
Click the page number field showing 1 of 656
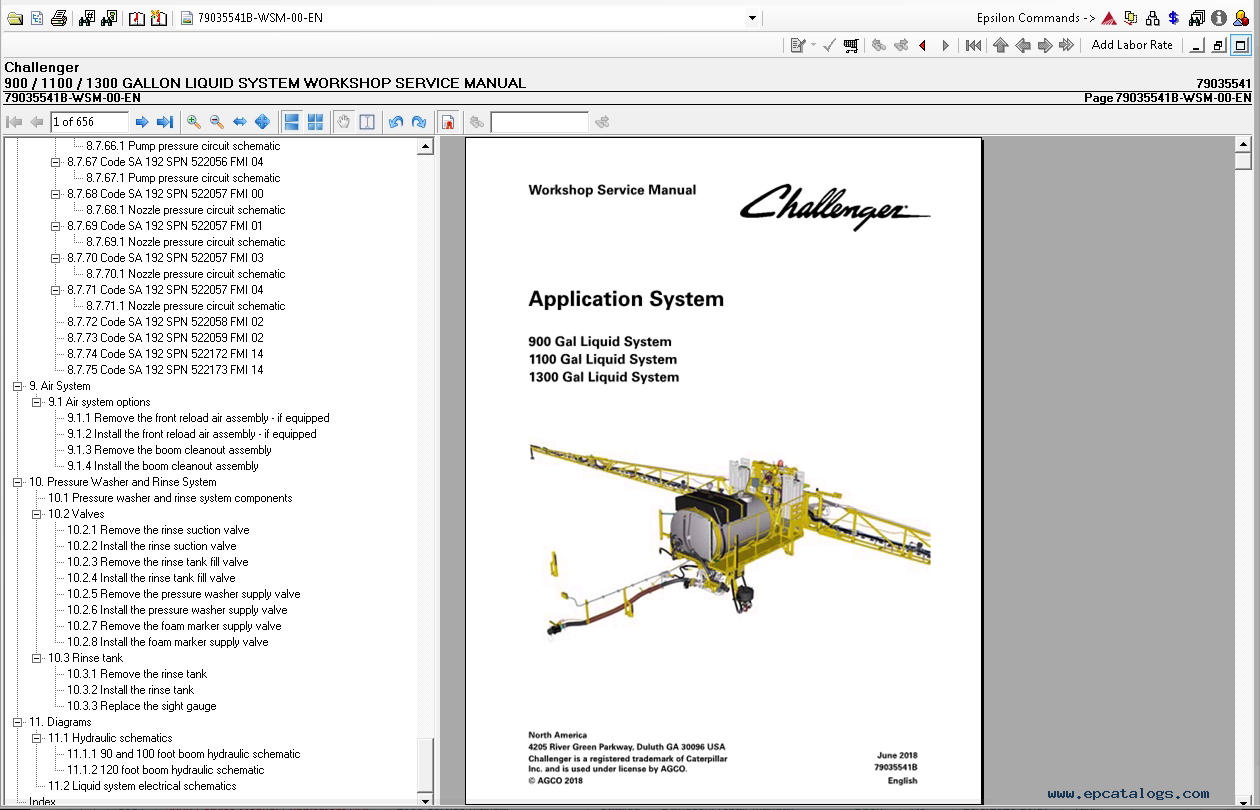[89, 122]
